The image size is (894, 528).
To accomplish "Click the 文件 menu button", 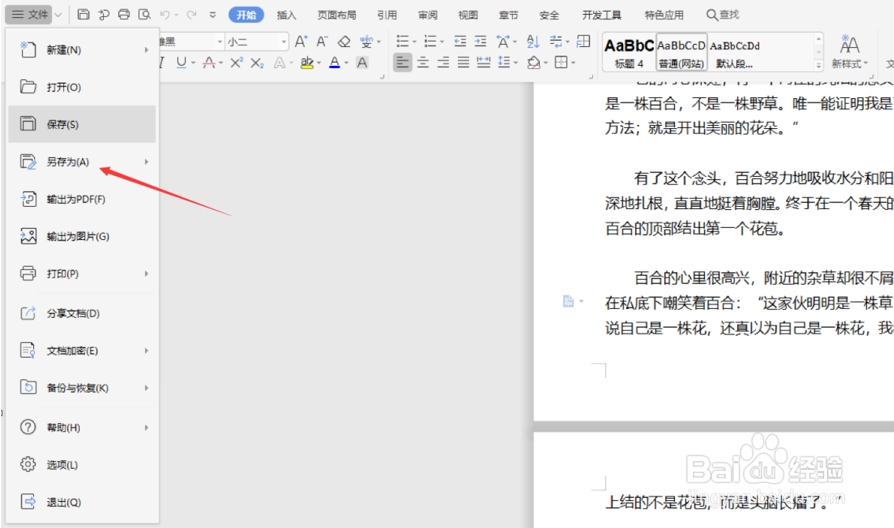I will (x=30, y=15).
